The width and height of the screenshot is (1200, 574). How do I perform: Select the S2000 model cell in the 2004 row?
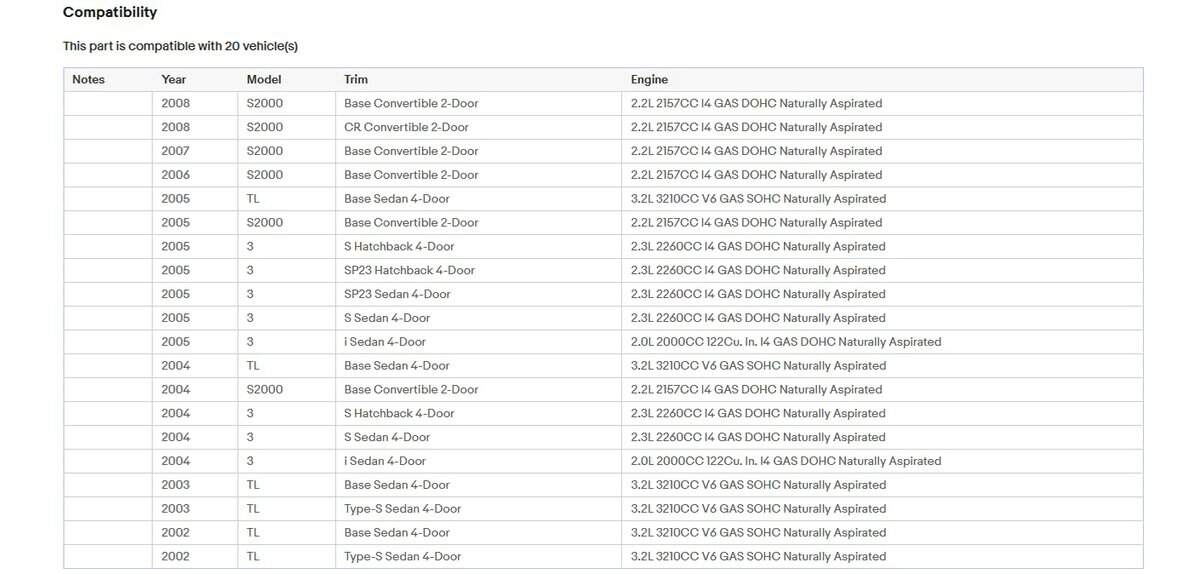(265, 390)
